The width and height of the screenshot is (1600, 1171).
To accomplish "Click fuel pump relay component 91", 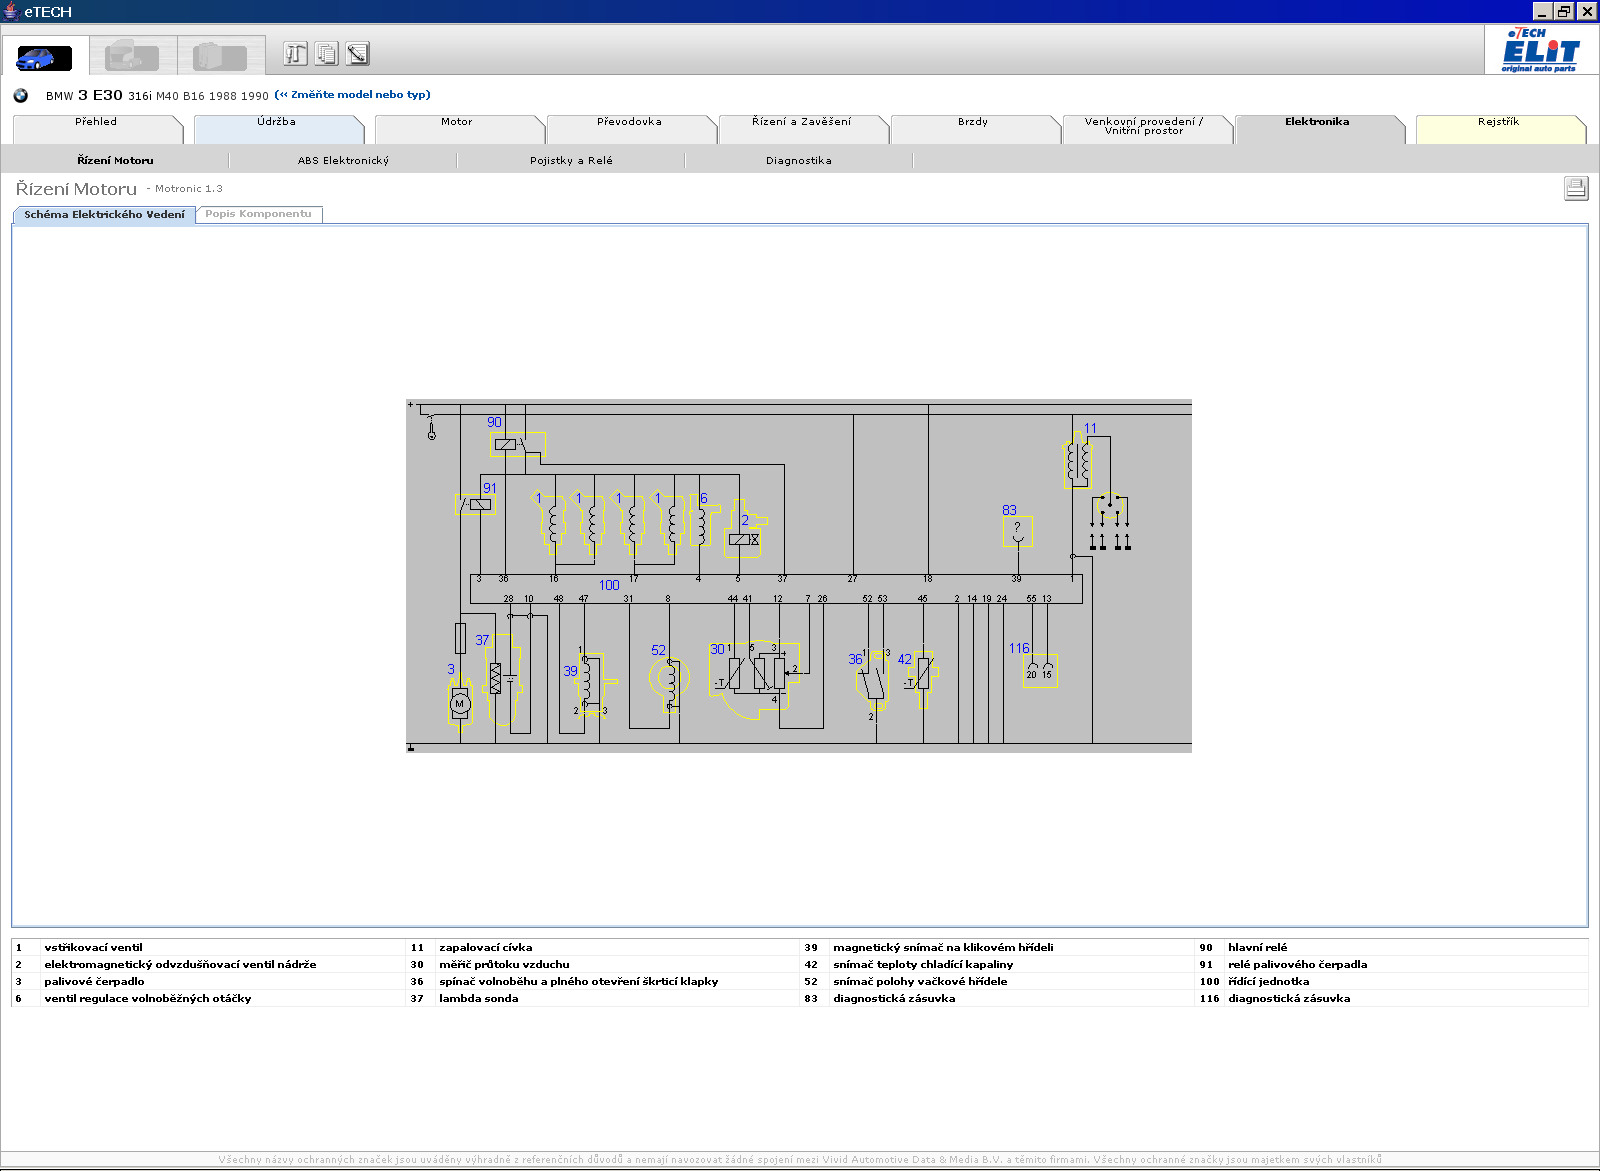I will point(476,504).
